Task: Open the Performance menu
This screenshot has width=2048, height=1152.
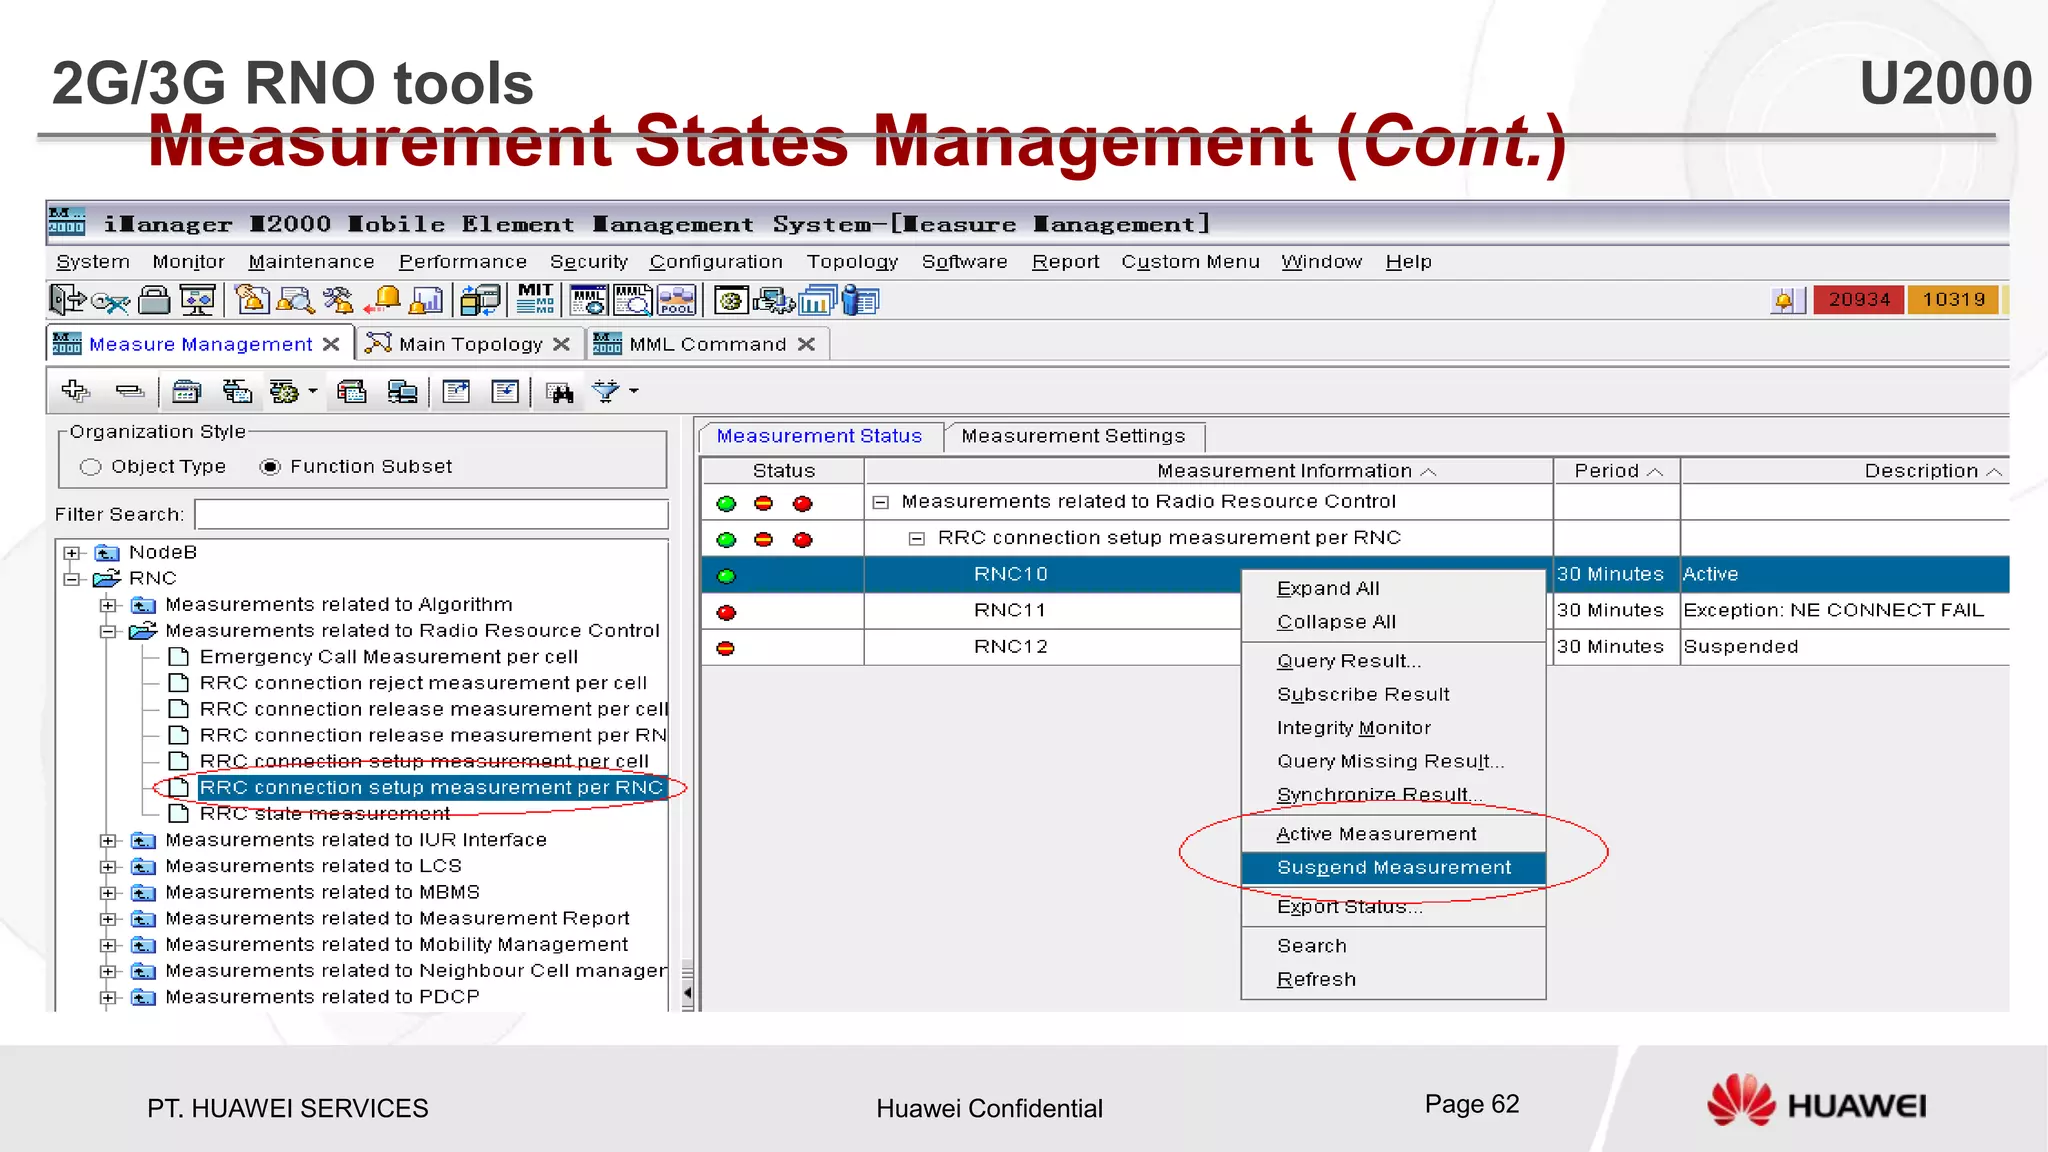Action: point(462,262)
